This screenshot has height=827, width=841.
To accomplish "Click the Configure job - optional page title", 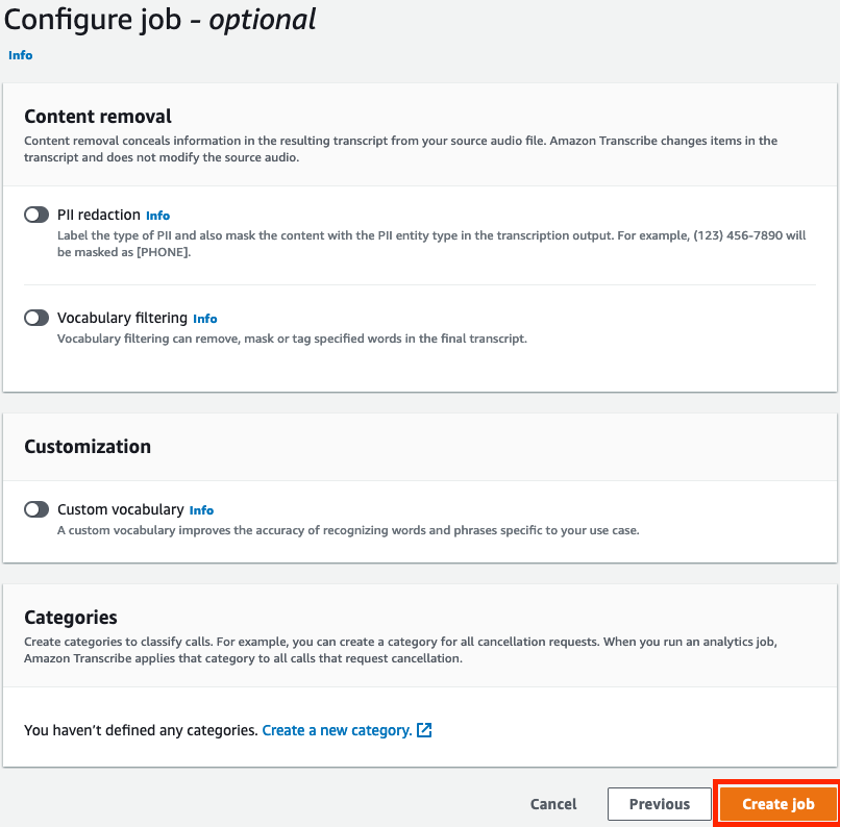I will tap(160, 18).
